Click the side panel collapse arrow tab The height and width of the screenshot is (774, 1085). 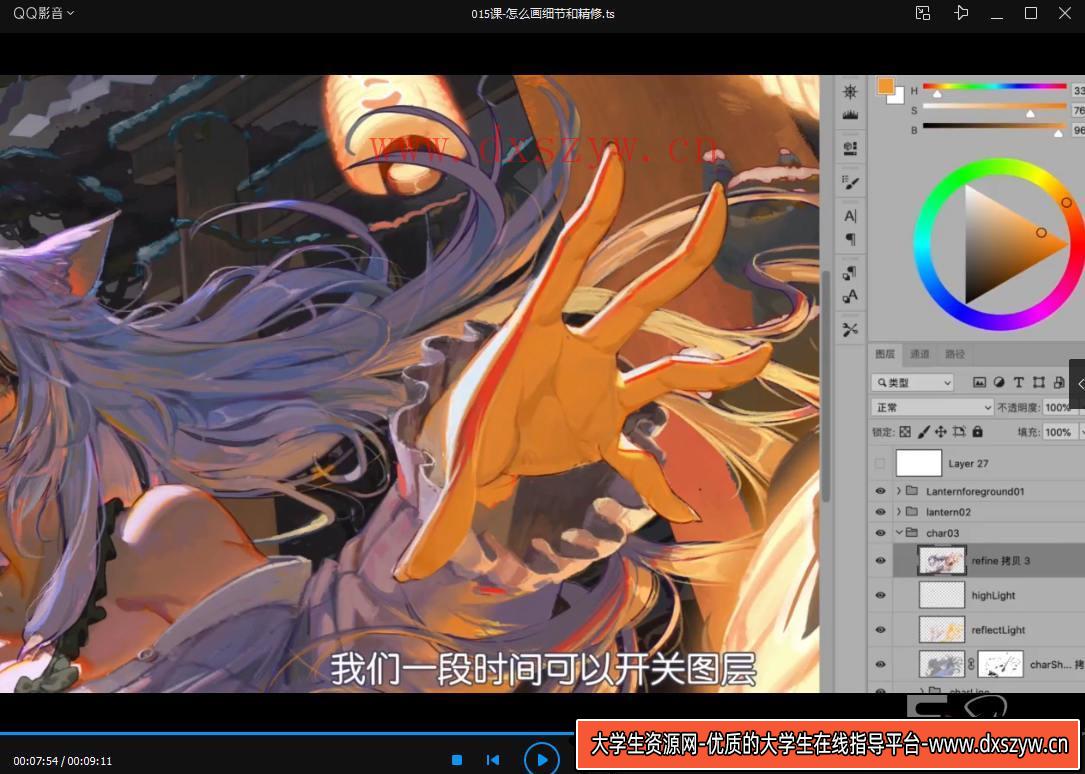point(1078,385)
